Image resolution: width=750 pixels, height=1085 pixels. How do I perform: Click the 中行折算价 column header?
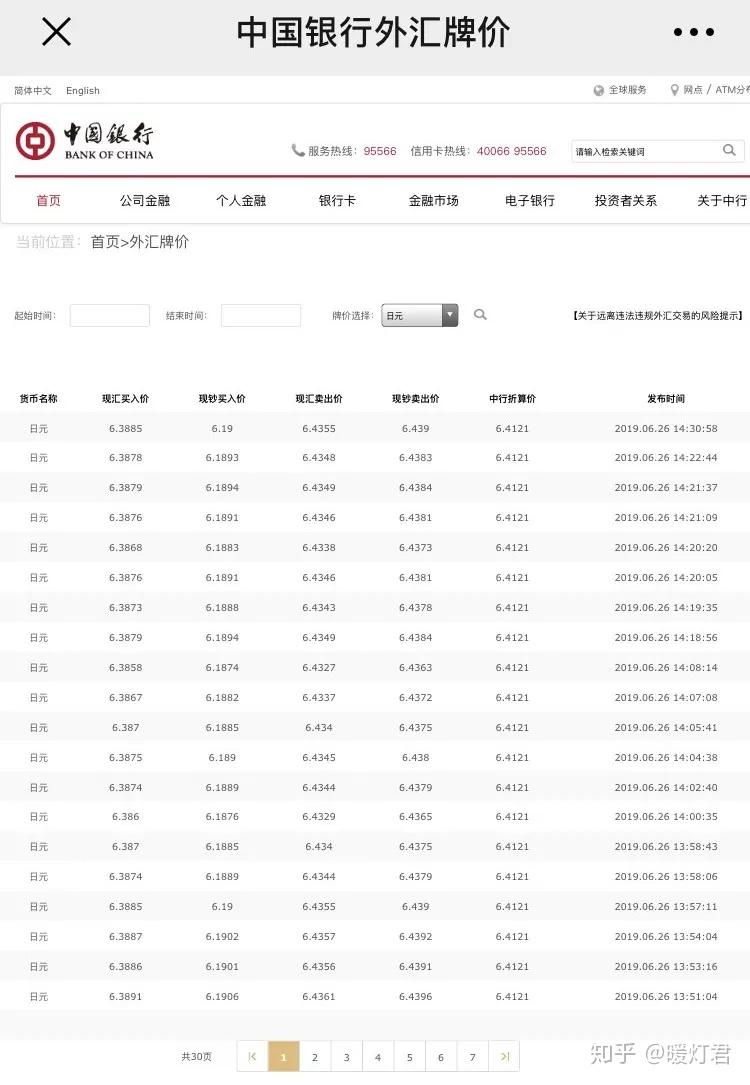[513, 399]
